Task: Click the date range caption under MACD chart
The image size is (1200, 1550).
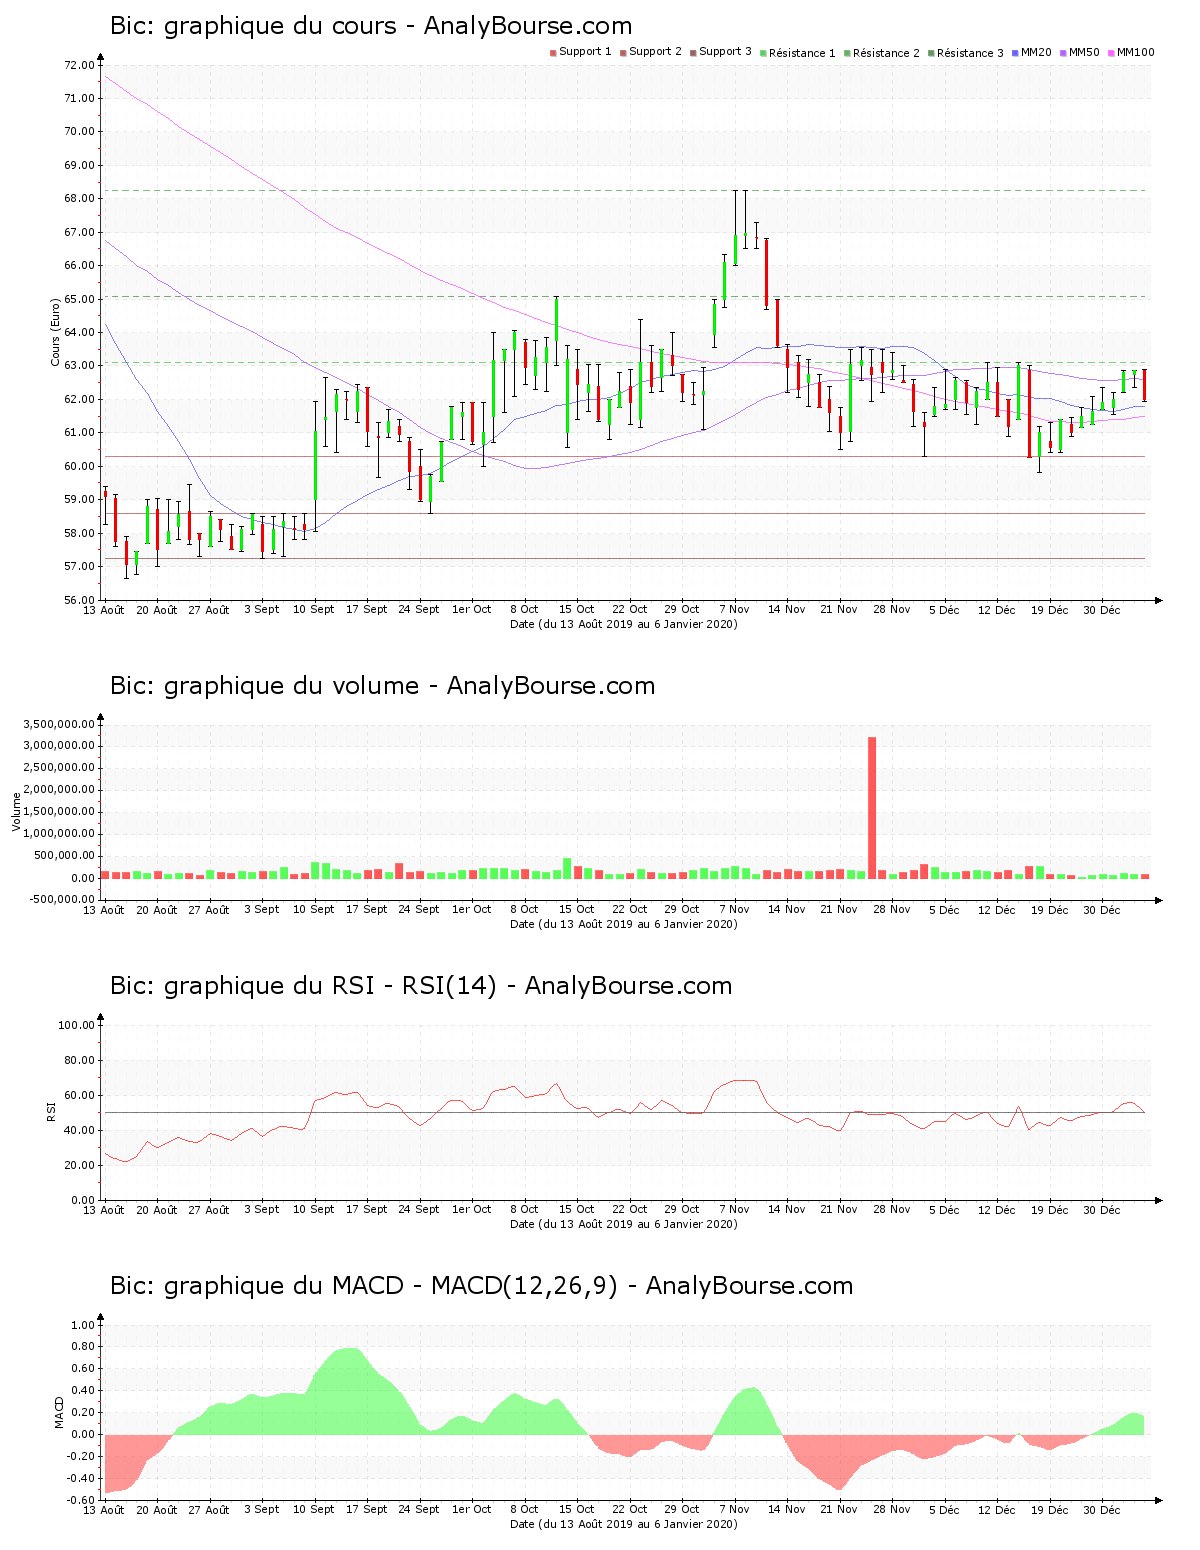Action: pos(624,1524)
